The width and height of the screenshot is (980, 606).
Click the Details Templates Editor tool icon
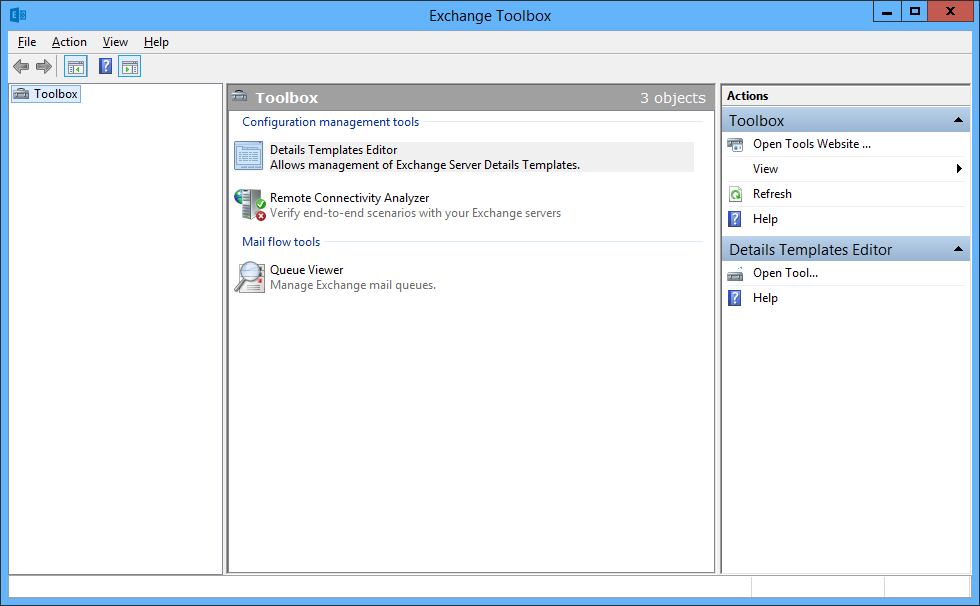coord(249,156)
